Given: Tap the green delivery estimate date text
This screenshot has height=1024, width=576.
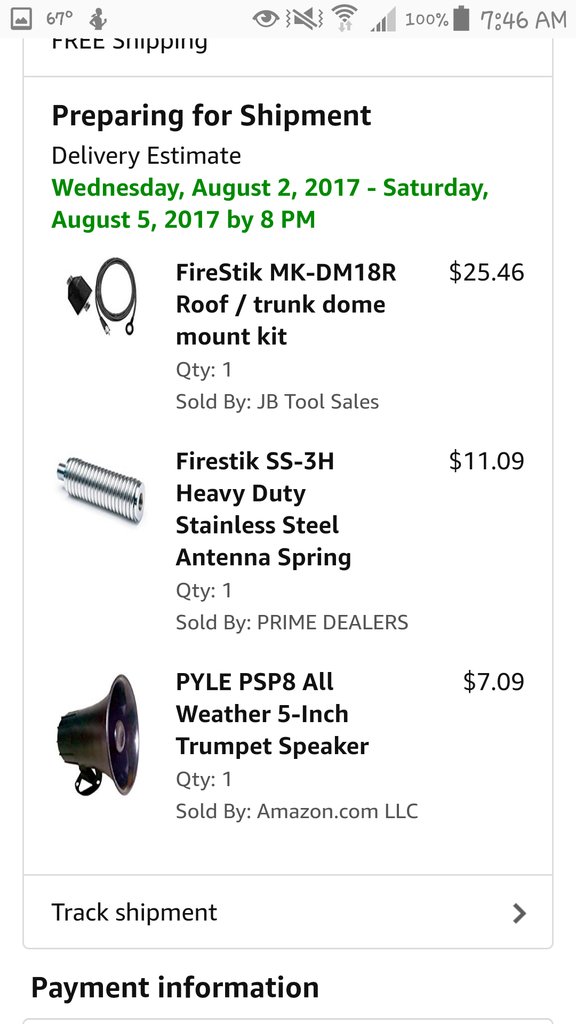Looking at the screenshot, I should click(270, 203).
